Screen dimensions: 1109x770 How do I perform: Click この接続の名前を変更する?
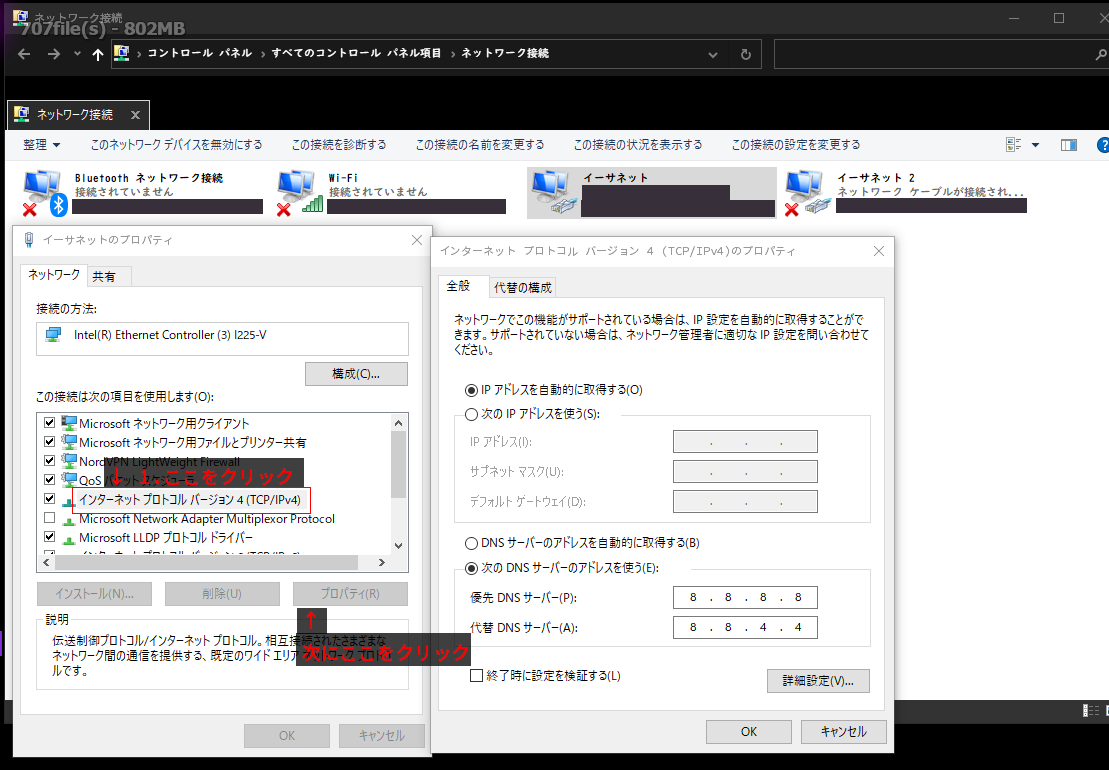point(480,144)
